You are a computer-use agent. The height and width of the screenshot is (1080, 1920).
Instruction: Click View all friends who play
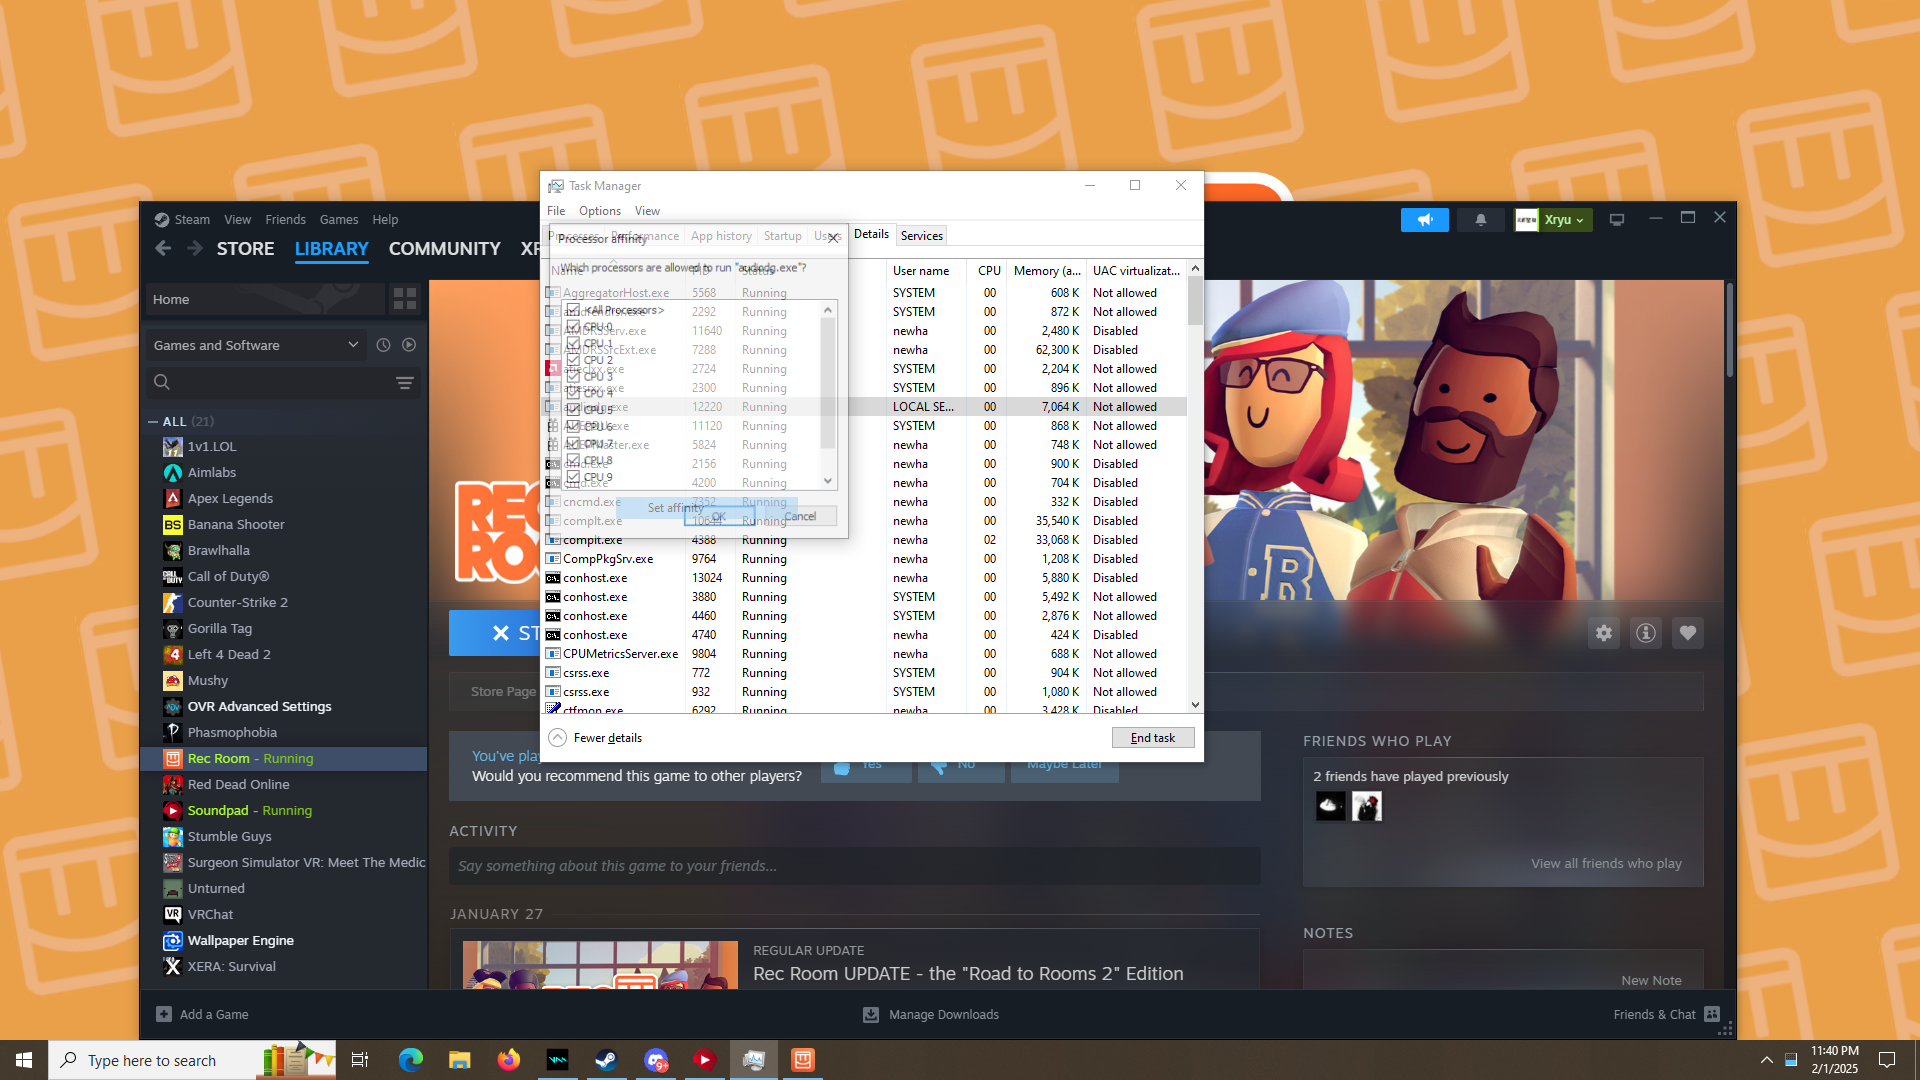(x=1605, y=864)
